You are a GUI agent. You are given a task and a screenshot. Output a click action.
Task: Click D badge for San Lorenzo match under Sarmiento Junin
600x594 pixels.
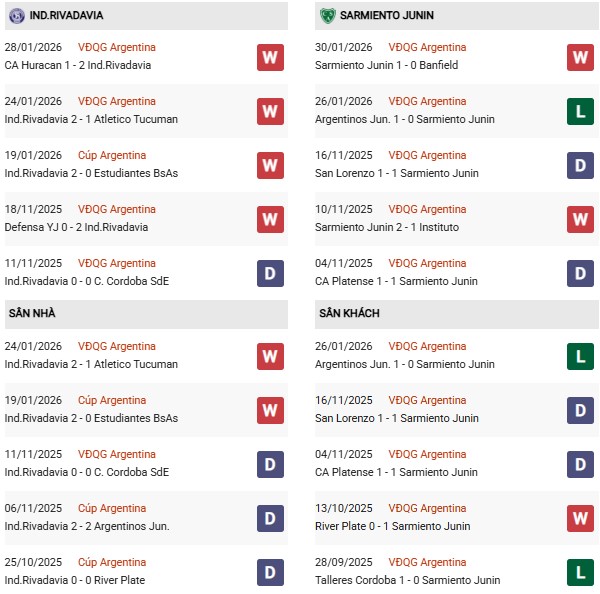point(580,165)
